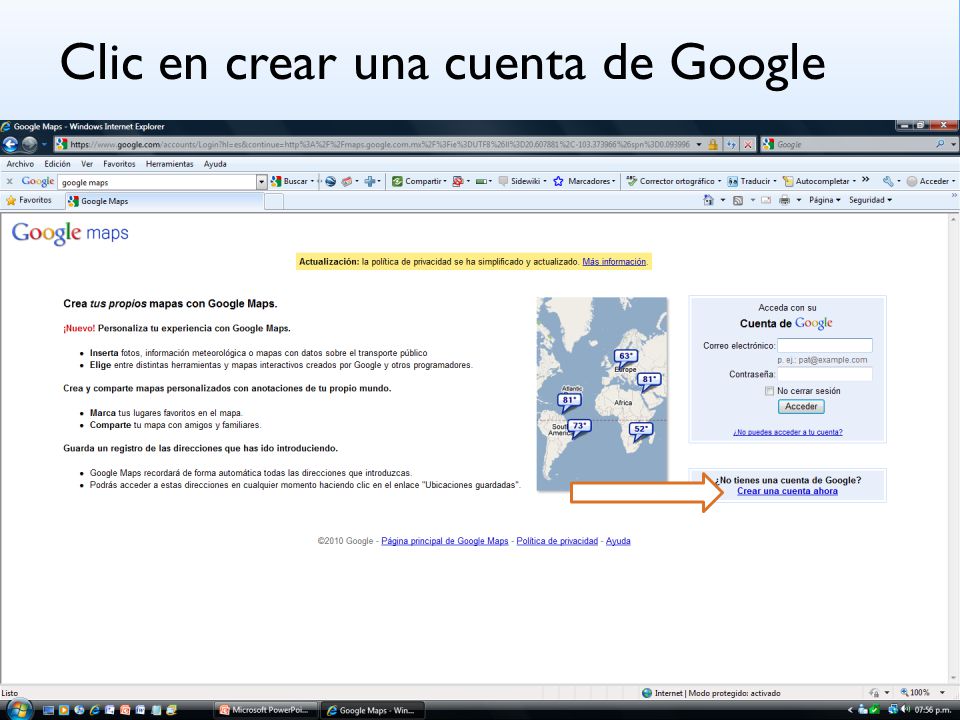
Task: Click Acceder on the Google Toolbar
Action: [930, 181]
